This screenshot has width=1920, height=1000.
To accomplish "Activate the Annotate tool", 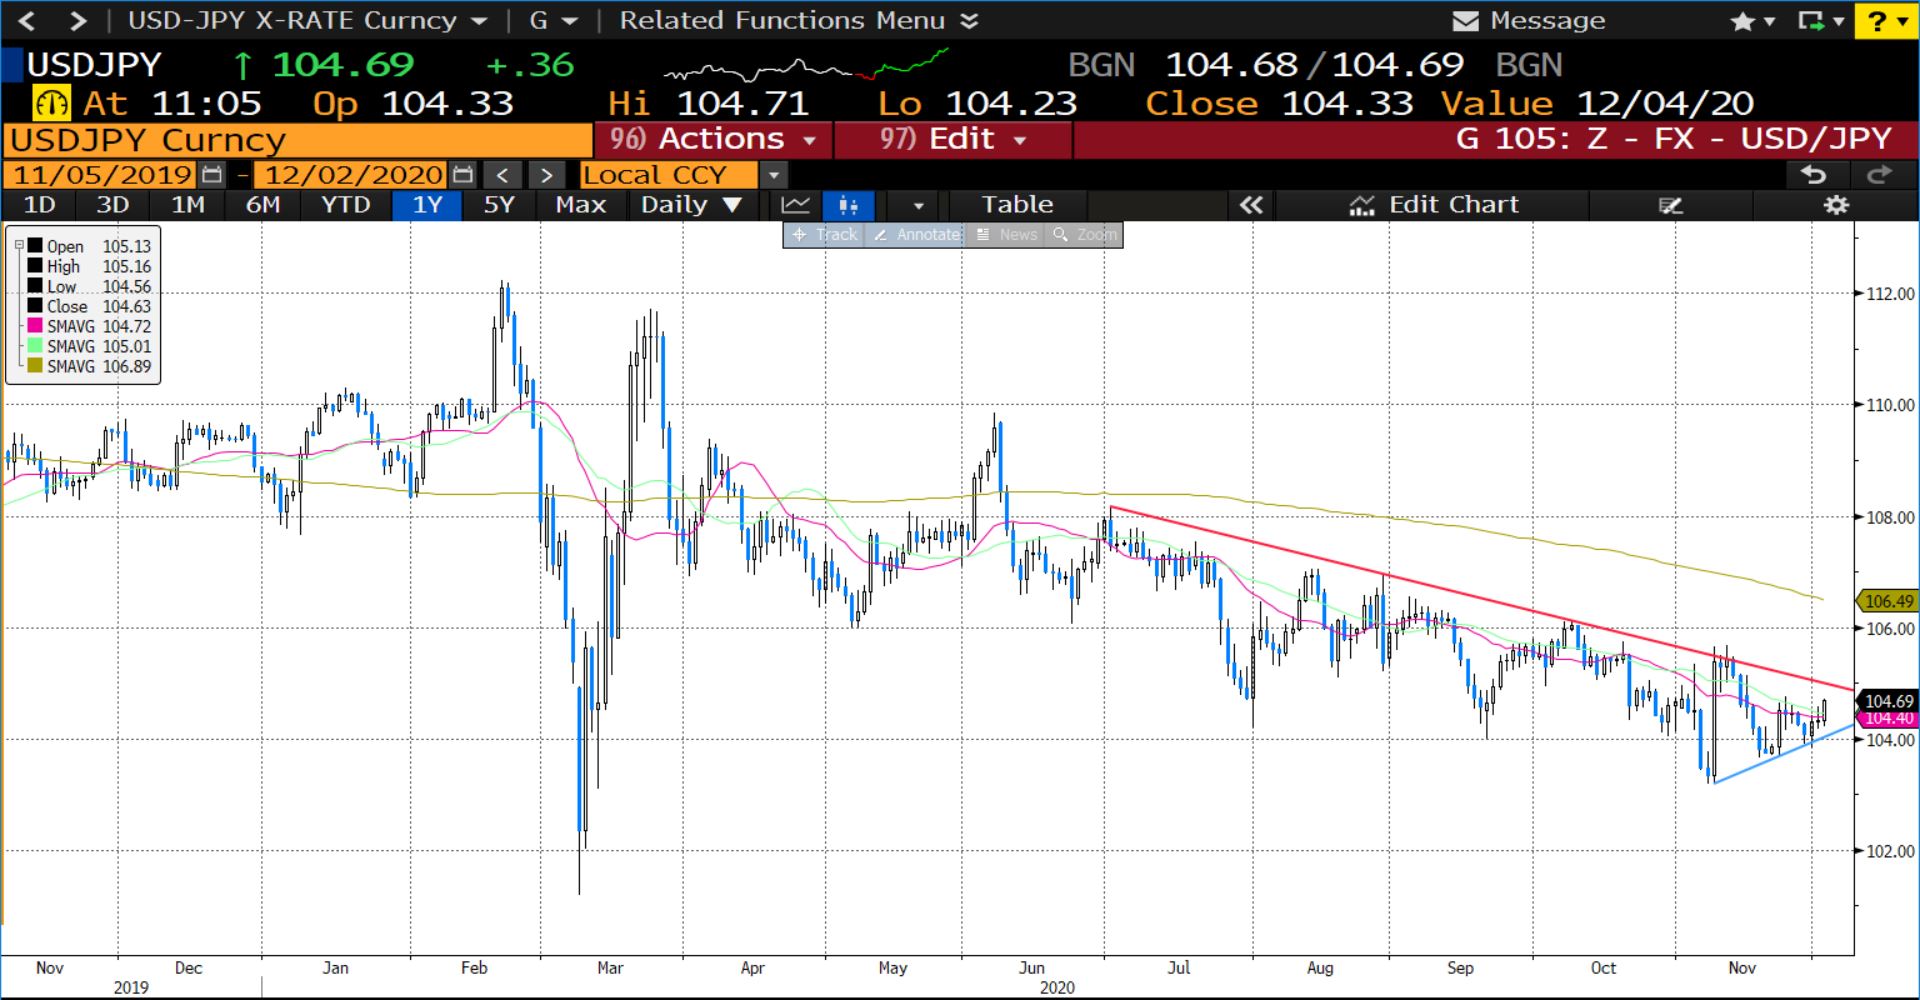I will tap(916, 235).
